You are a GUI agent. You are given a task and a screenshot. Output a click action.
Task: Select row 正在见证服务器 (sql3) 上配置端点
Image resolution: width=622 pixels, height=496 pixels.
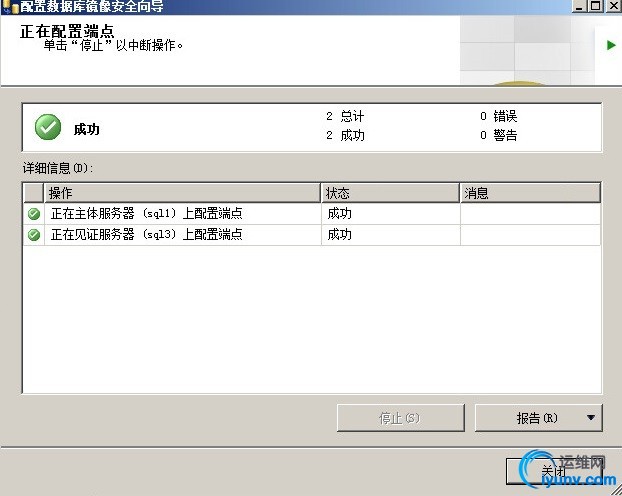[312, 235]
